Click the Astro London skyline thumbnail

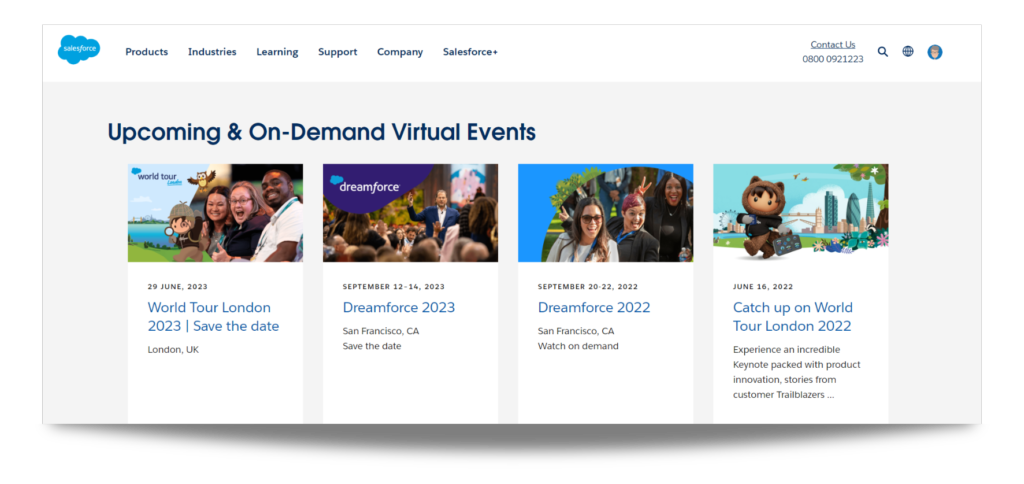tap(801, 213)
